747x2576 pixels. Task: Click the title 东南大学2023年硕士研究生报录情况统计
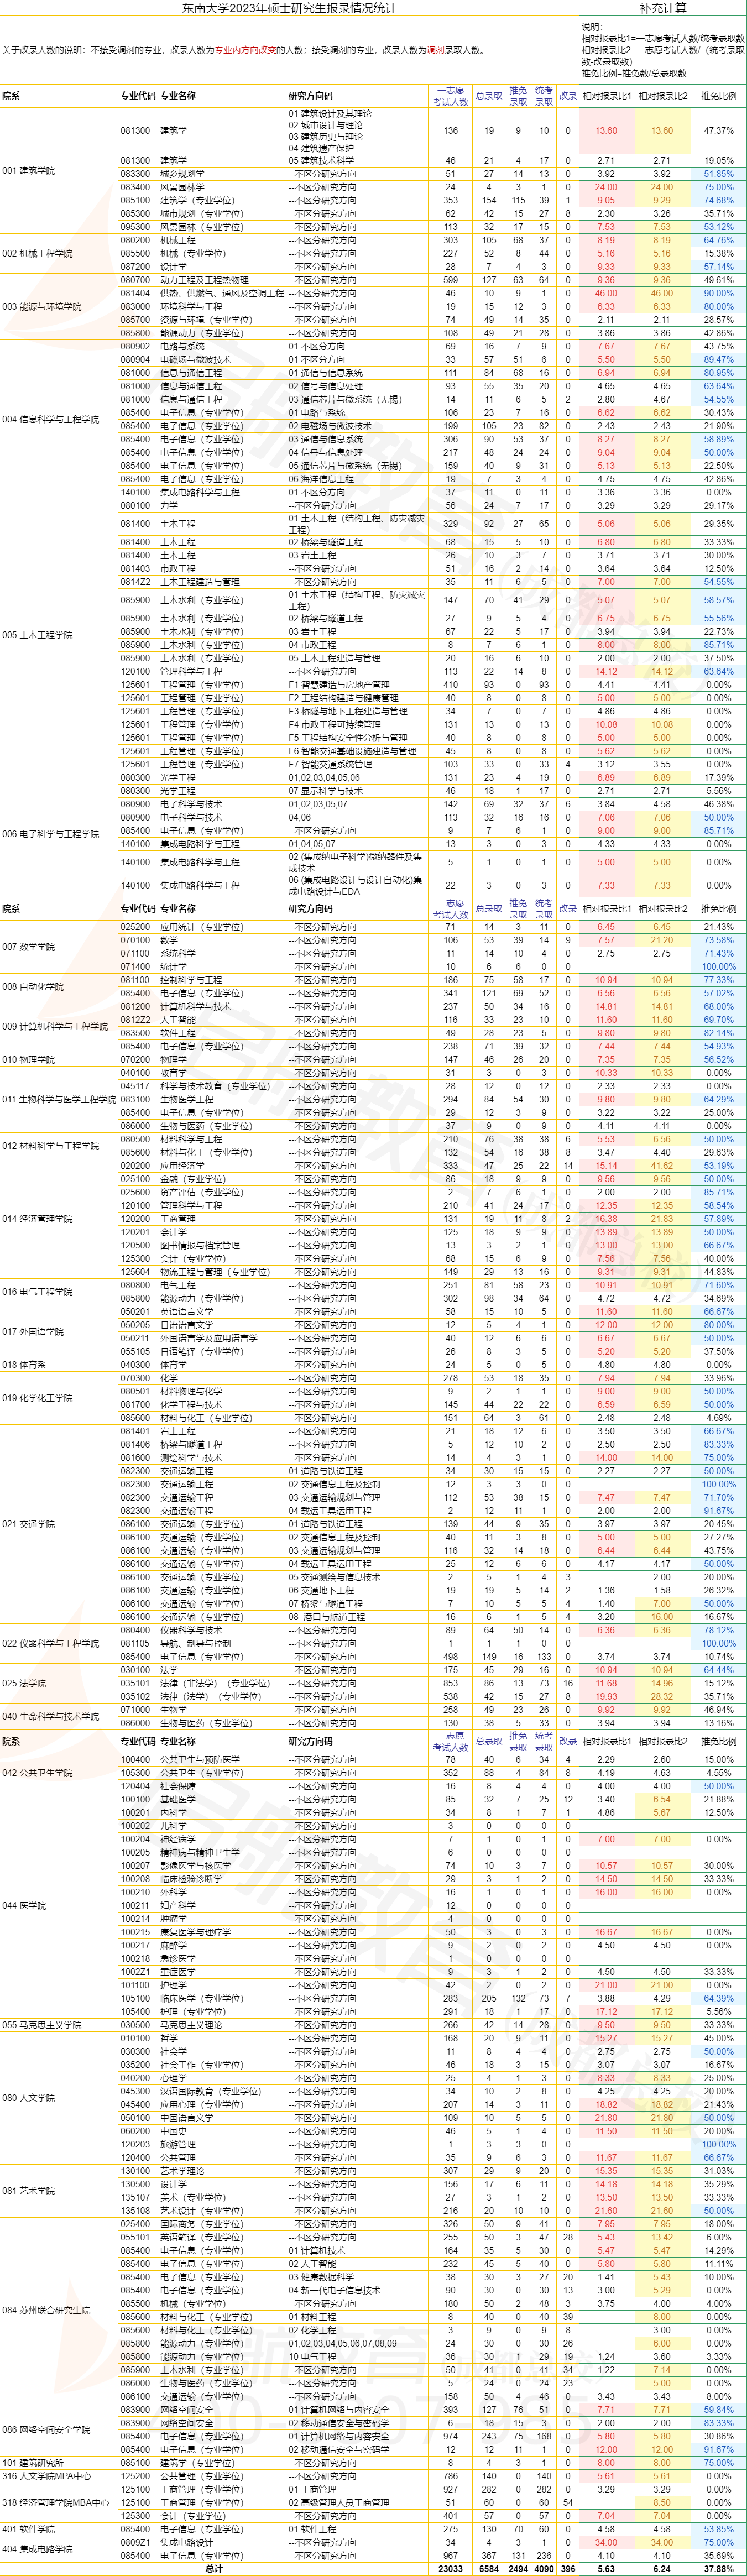click(289, 9)
